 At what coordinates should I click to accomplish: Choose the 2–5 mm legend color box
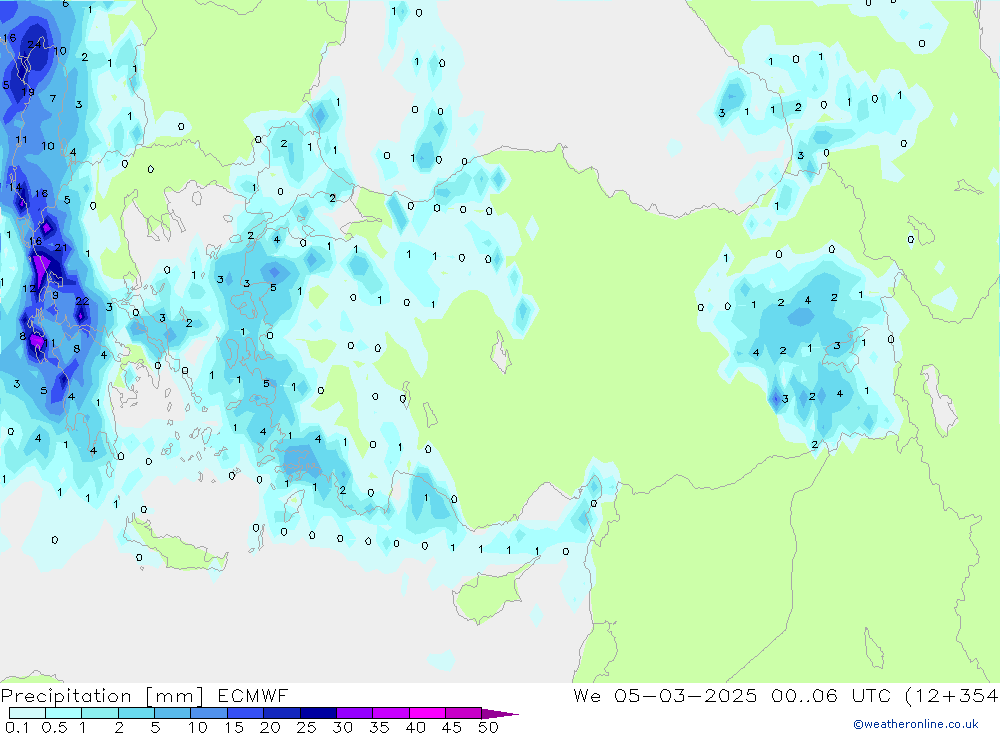pyautogui.click(x=136, y=713)
